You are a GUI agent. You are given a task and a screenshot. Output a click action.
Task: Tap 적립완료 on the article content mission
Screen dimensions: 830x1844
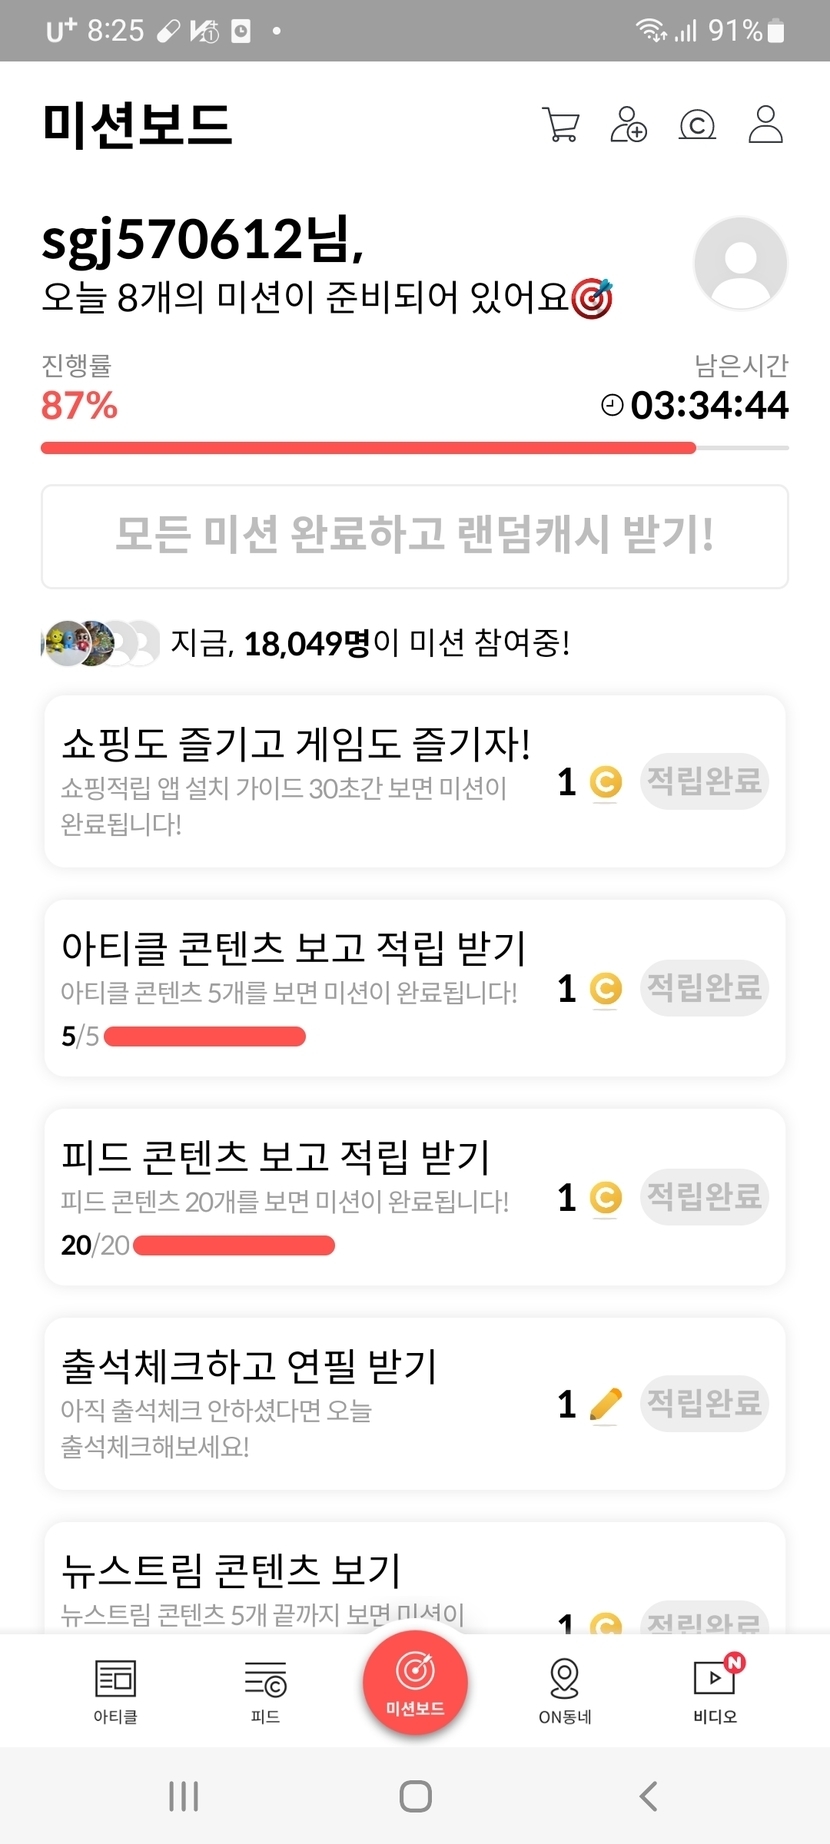click(x=704, y=988)
